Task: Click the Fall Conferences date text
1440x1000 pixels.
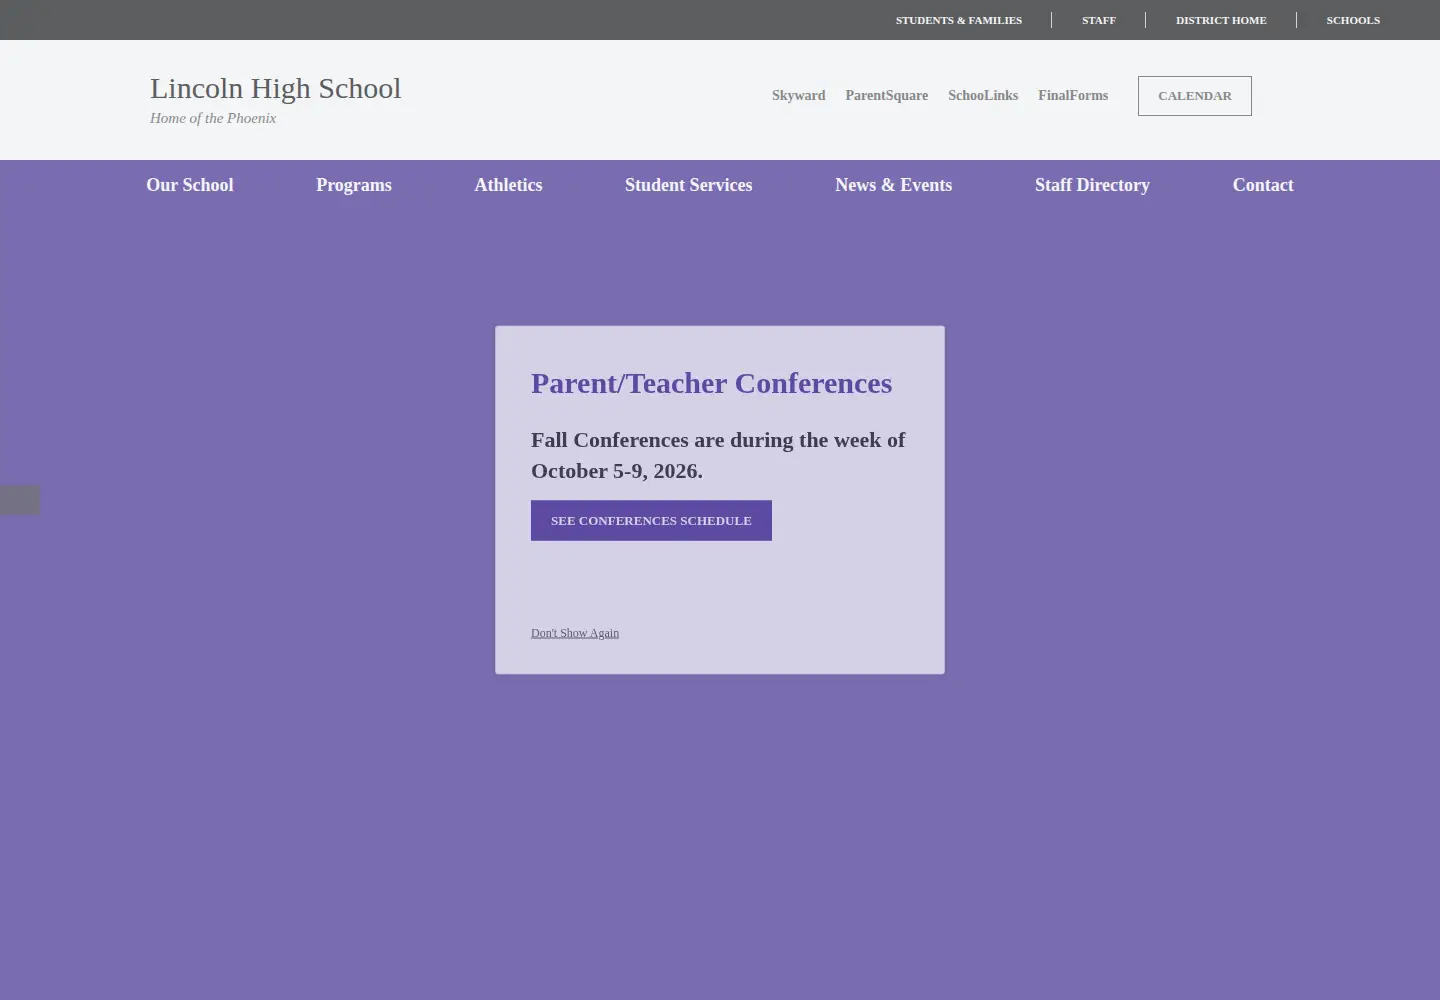Action: pos(718,455)
